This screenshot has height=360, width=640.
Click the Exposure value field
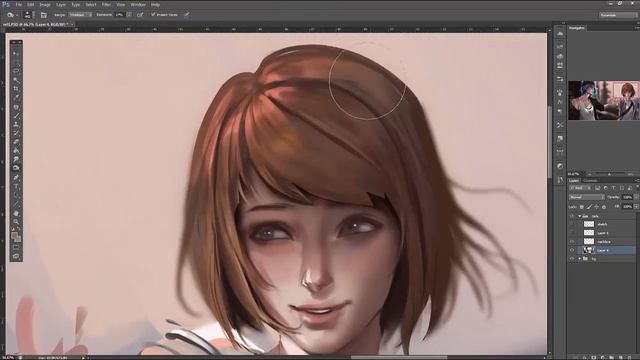(x=120, y=15)
